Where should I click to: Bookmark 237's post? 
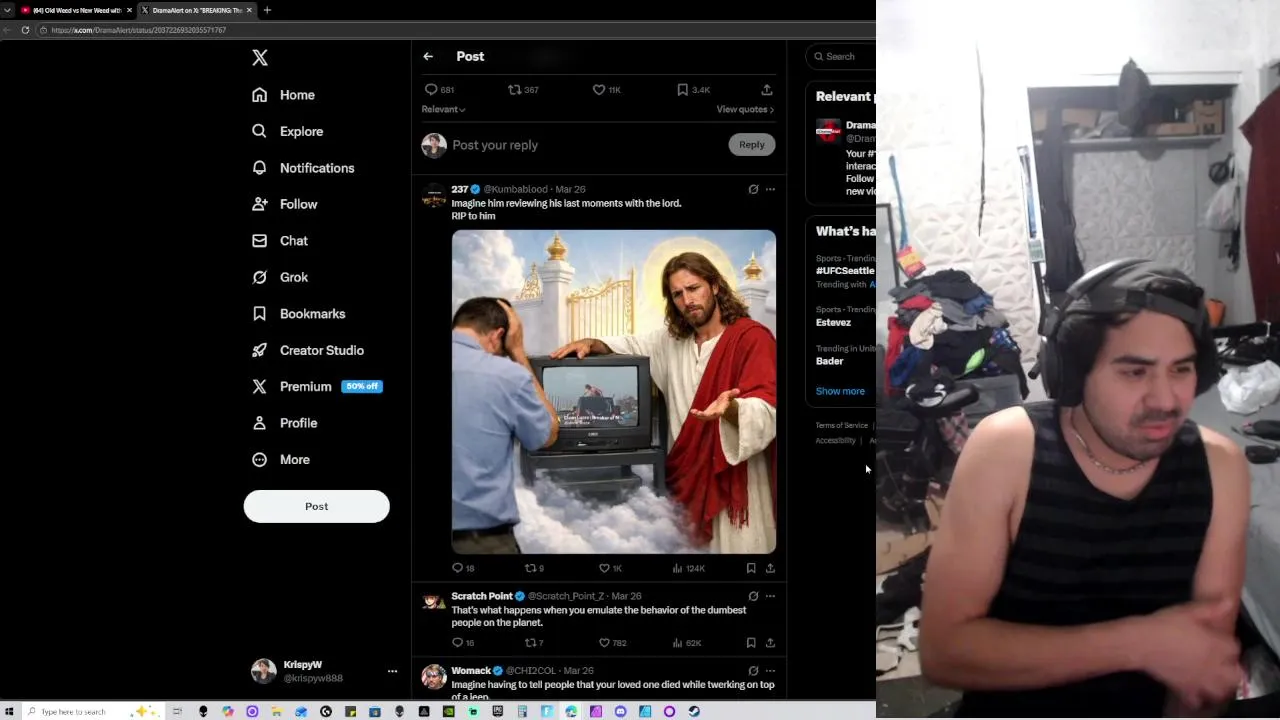click(x=751, y=568)
